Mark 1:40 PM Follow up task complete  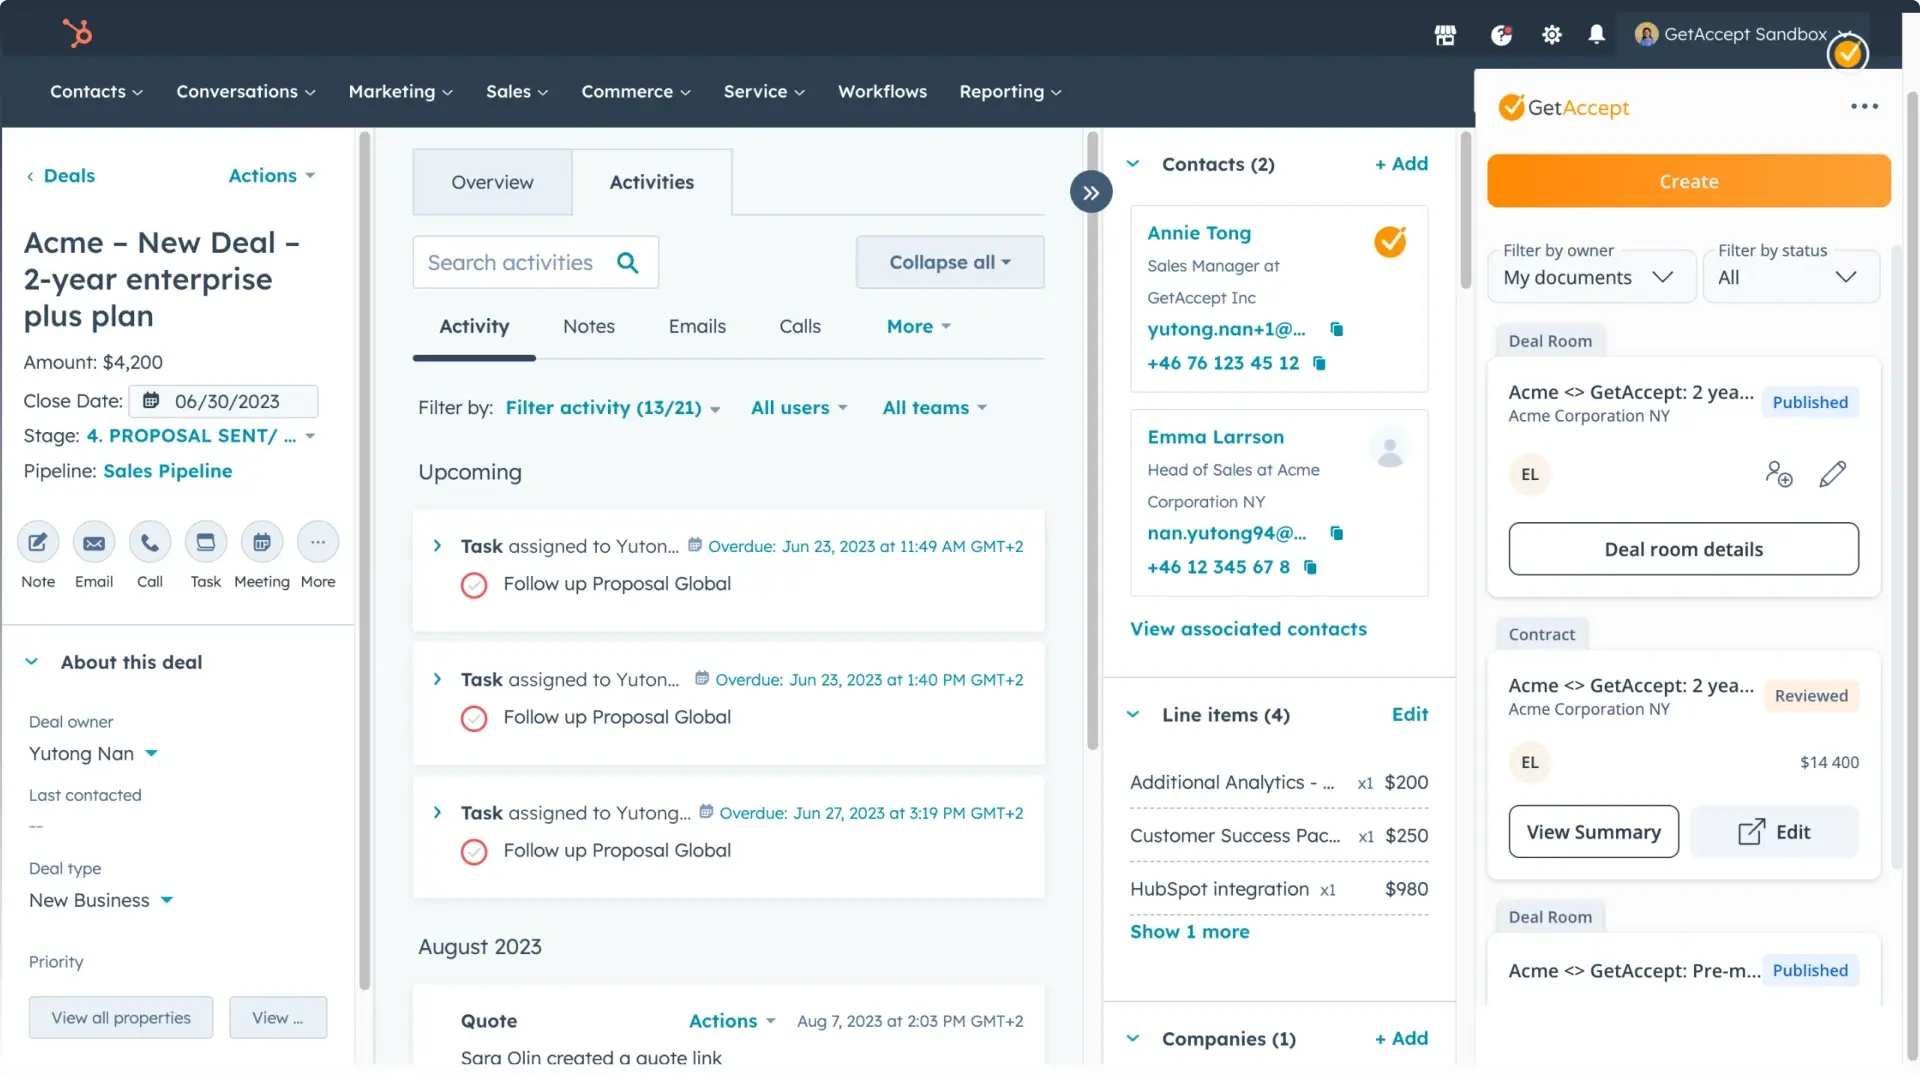point(474,718)
